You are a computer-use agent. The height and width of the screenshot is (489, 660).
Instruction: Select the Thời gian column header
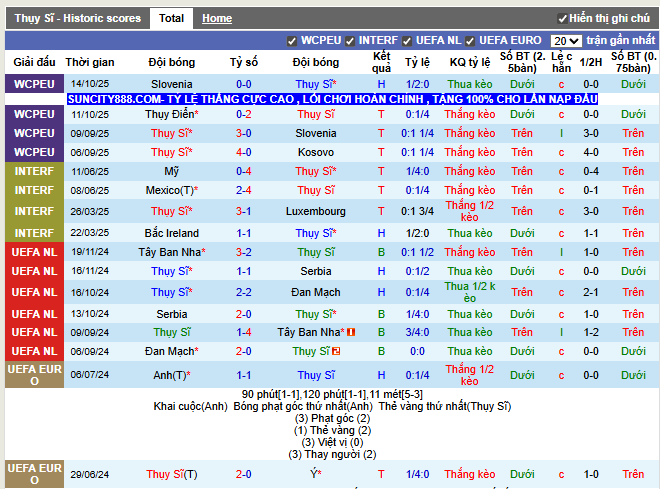pyautogui.click(x=90, y=62)
